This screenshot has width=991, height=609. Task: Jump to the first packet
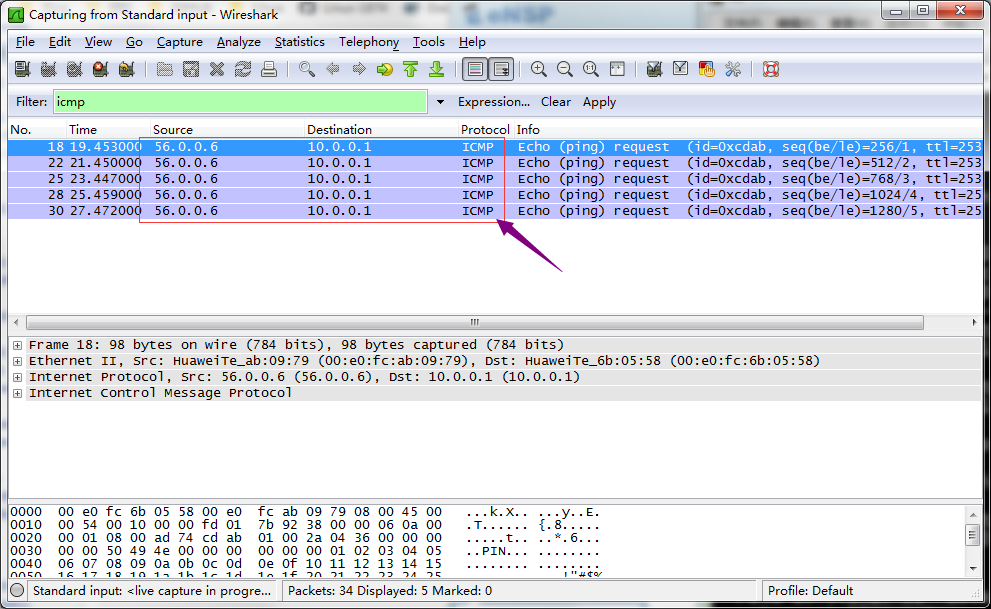tap(410, 69)
